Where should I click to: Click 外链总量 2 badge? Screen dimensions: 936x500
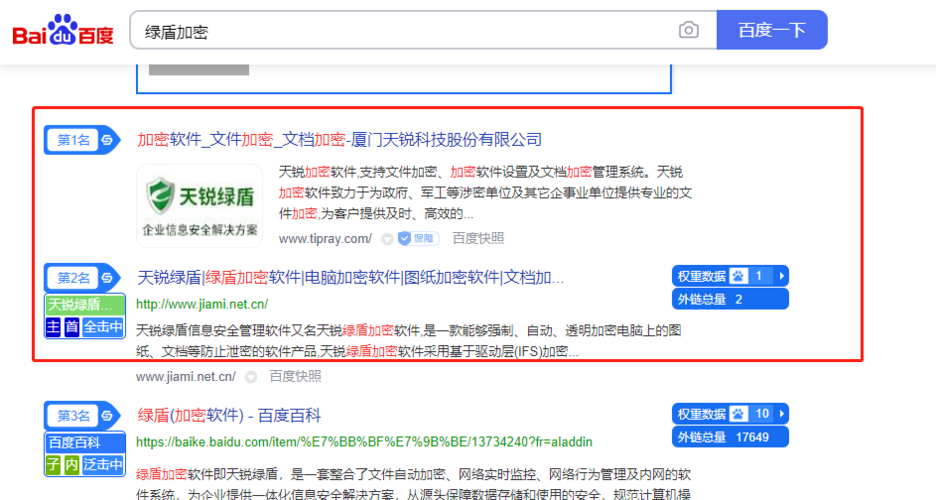pos(730,299)
